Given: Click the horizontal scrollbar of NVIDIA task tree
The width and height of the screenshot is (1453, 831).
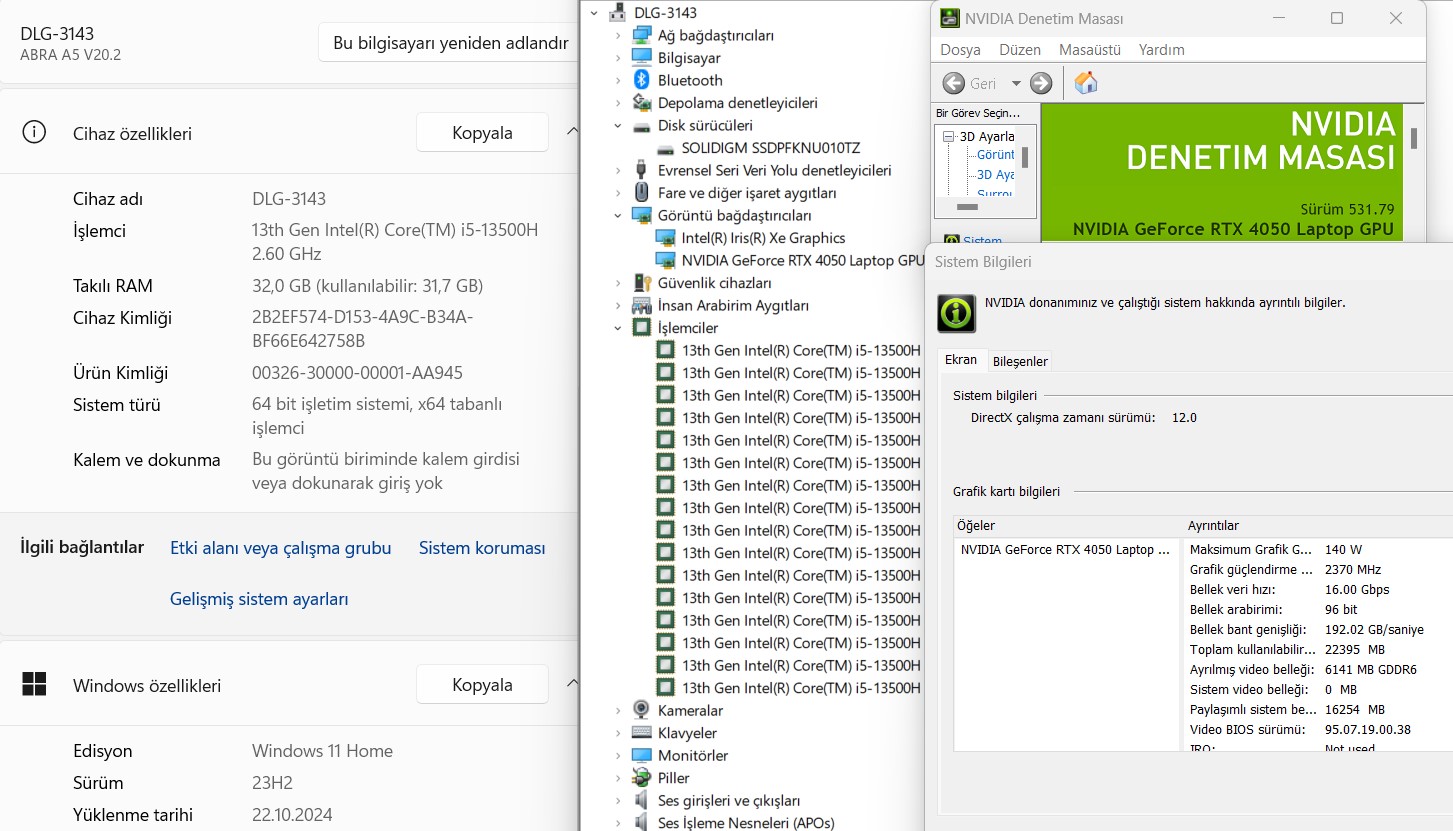Looking at the screenshot, I should (x=967, y=207).
